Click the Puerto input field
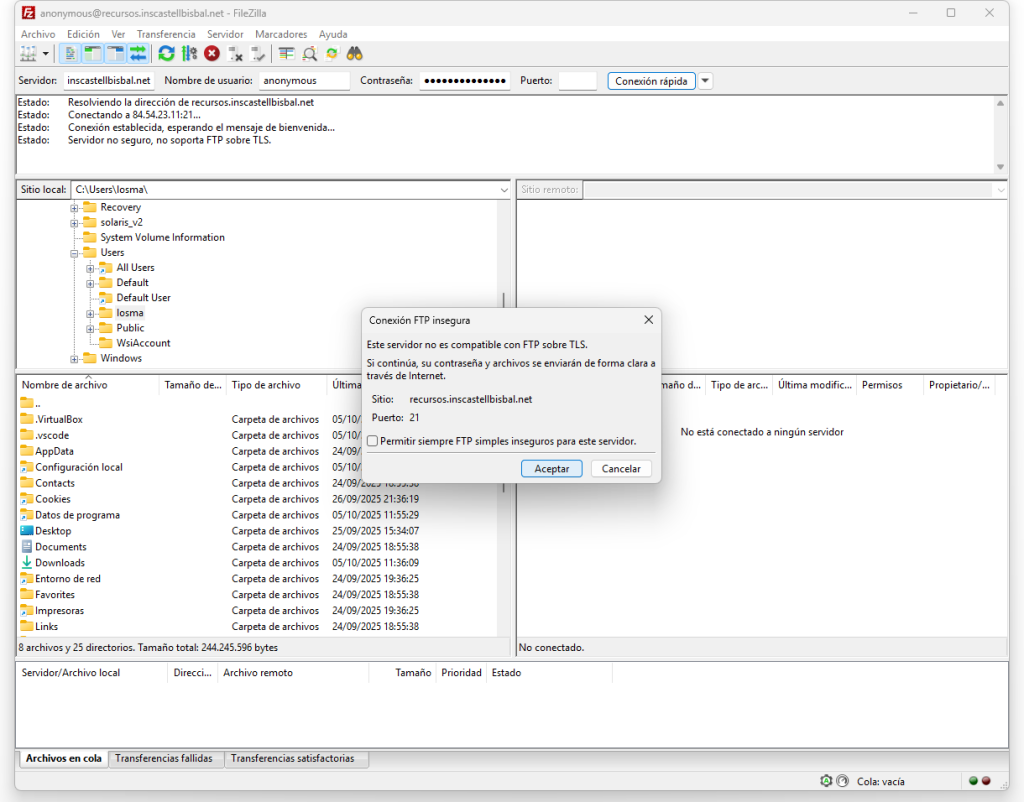The width and height of the screenshot is (1024, 802). (577, 81)
